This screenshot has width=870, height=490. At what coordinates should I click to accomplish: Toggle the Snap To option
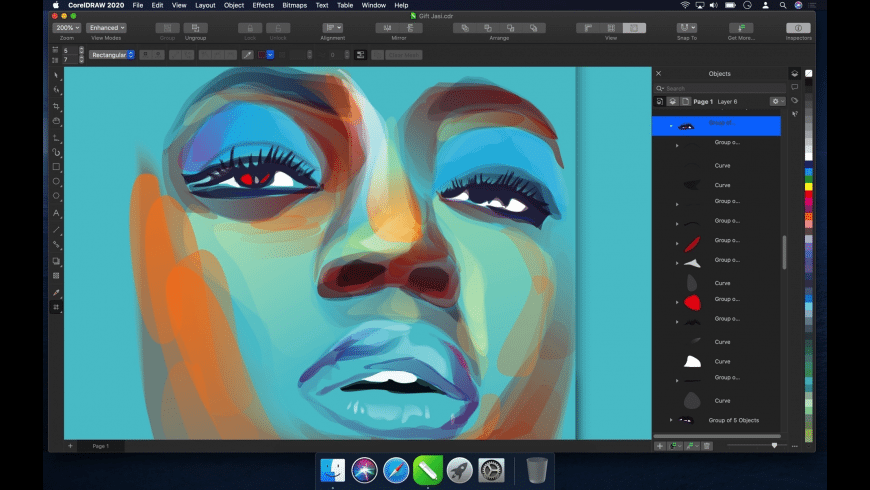[687, 28]
